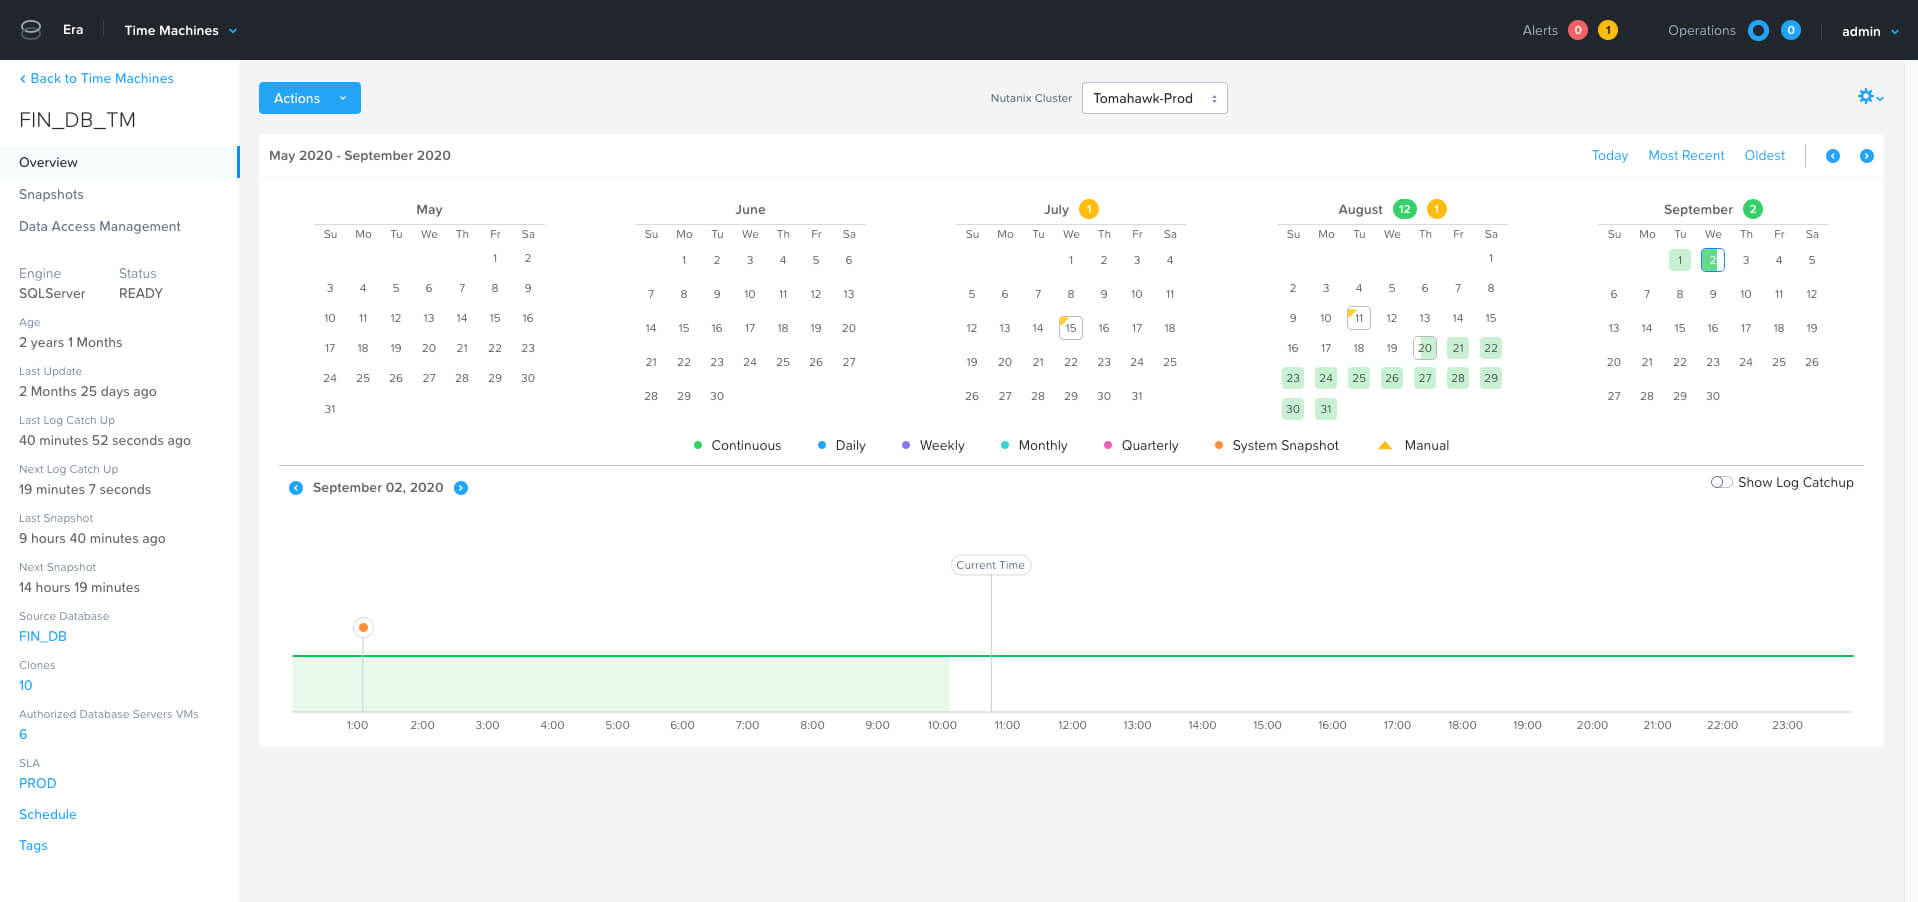Open Data Access Management section
The height and width of the screenshot is (902, 1918).
pos(100,226)
